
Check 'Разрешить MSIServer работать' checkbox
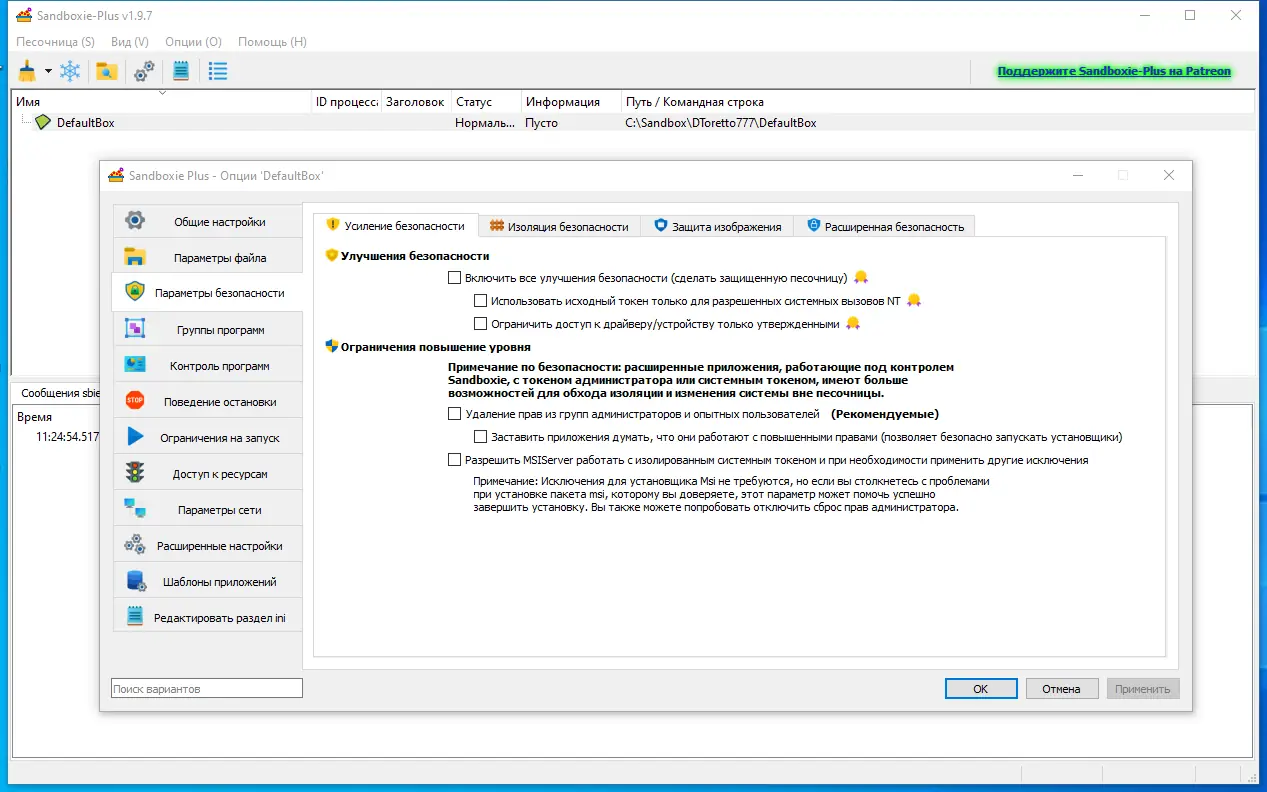455,460
